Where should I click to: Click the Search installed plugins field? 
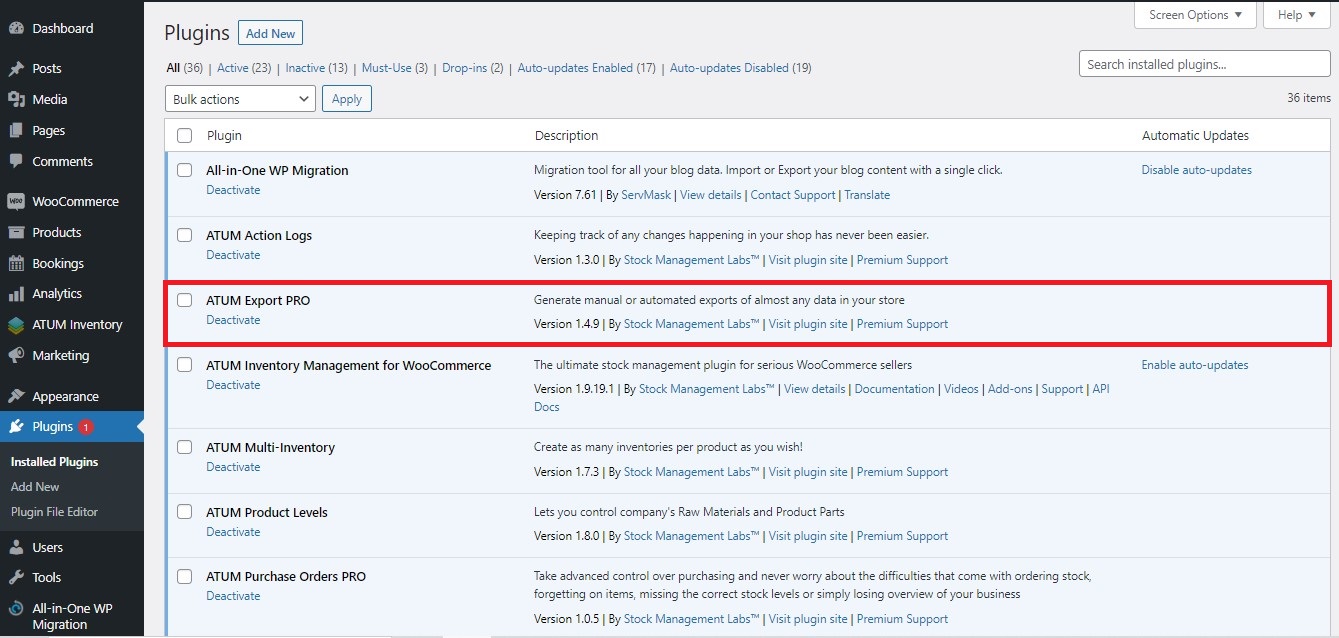pos(1205,64)
